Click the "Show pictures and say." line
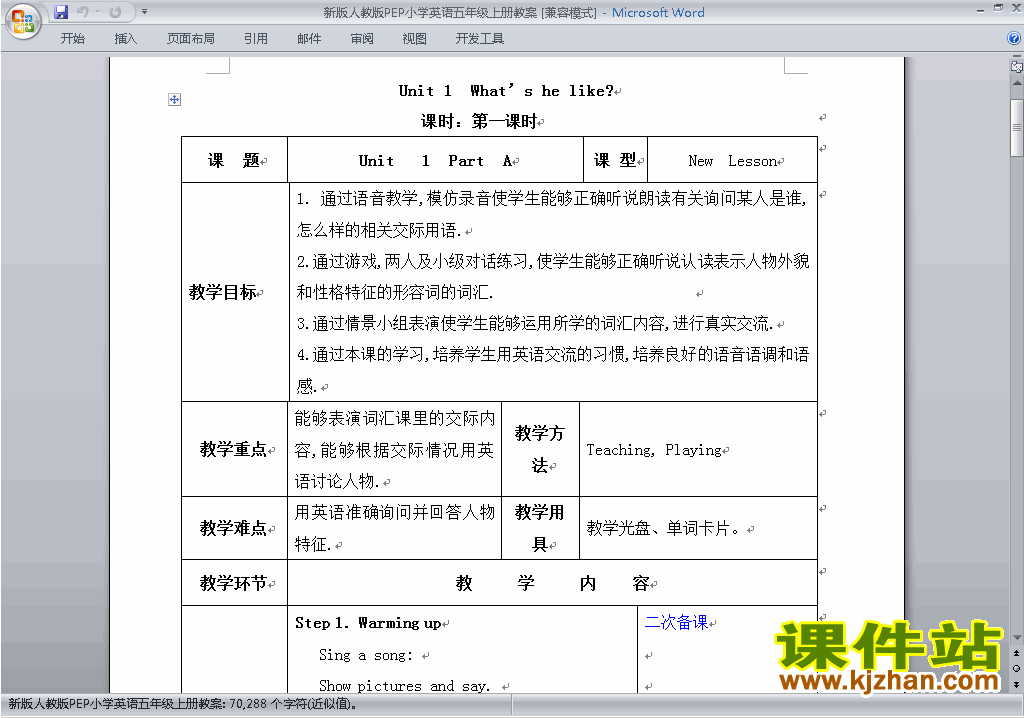 point(404,685)
